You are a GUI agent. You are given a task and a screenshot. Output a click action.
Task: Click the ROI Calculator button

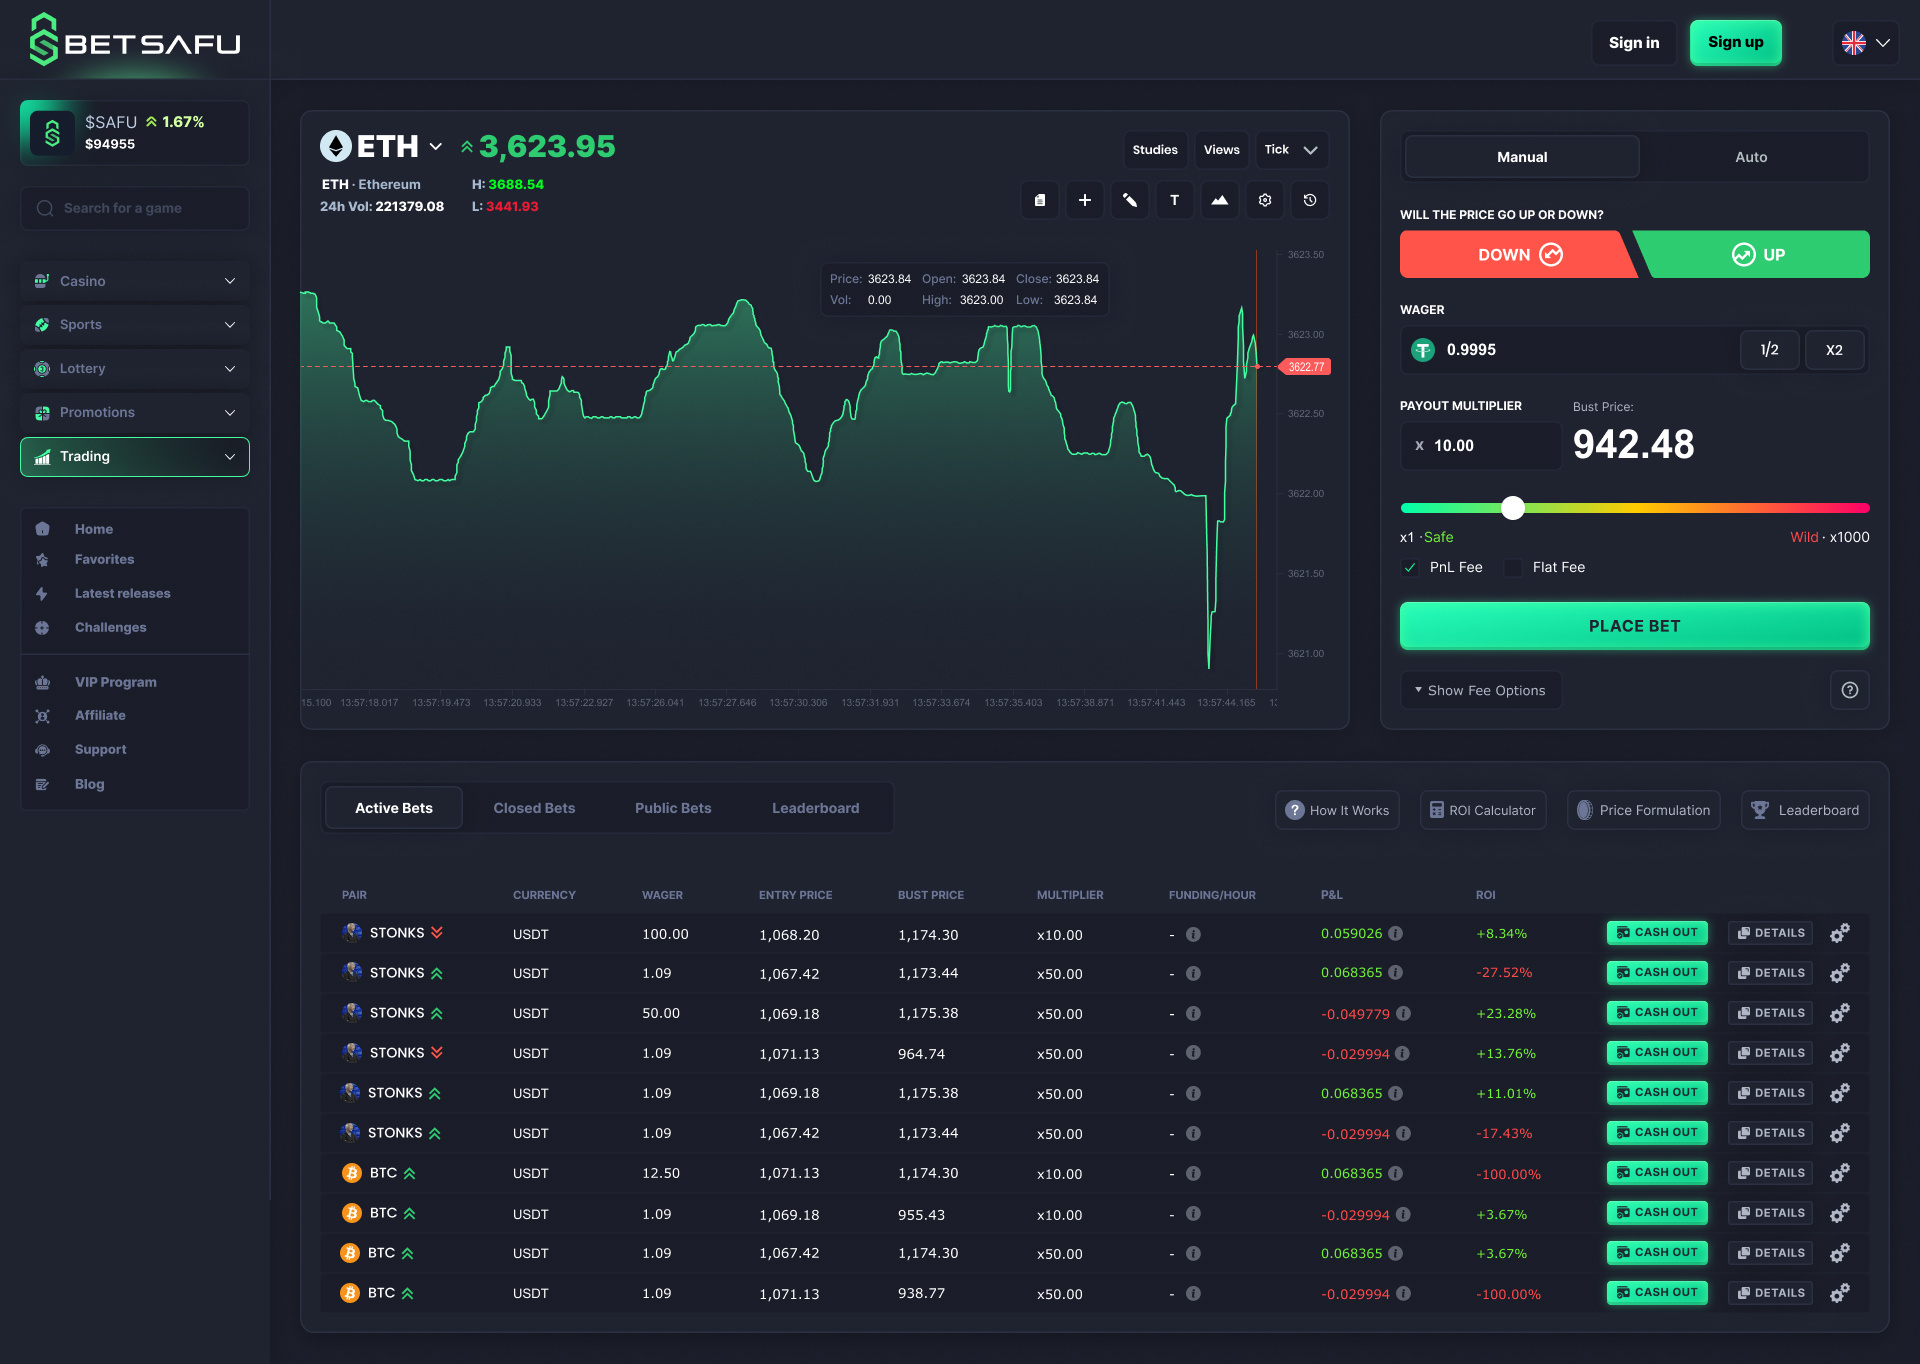click(1483, 810)
